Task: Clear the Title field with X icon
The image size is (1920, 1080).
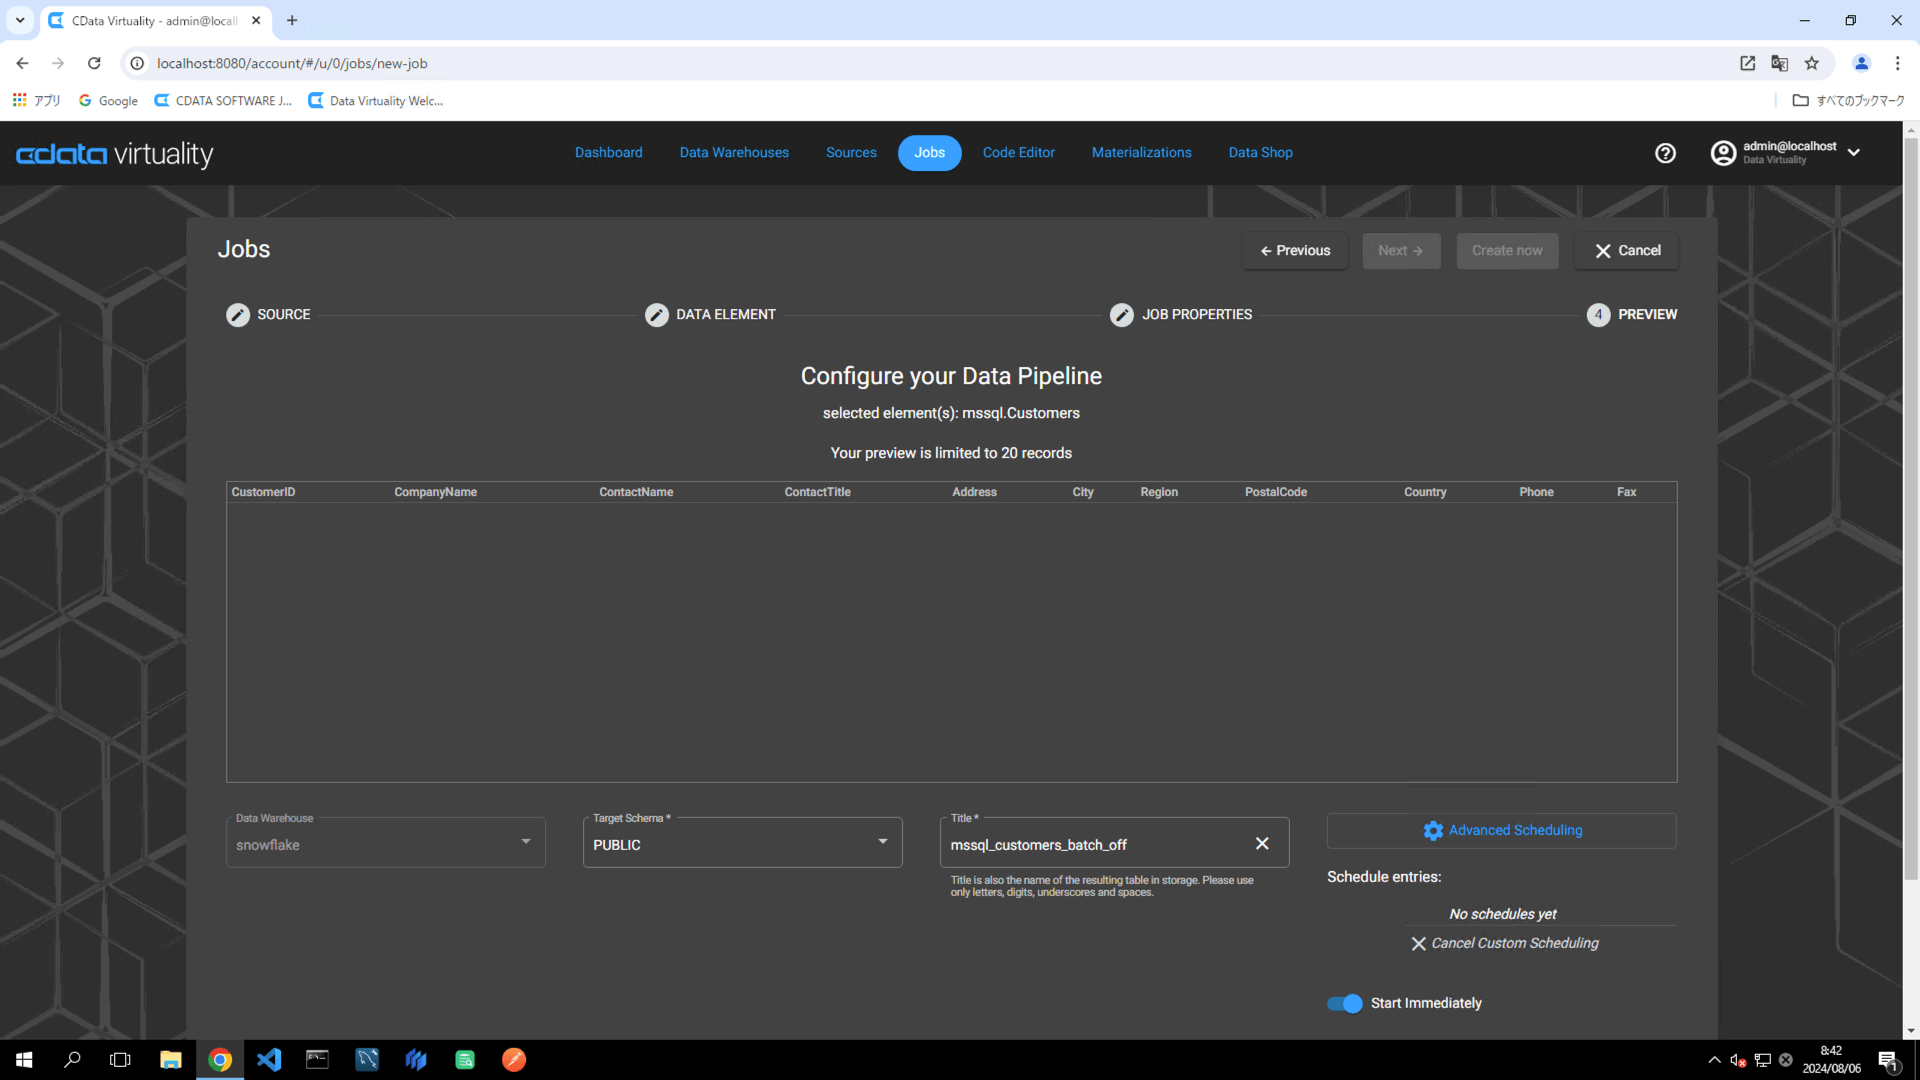Action: (x=1262, y=844)
